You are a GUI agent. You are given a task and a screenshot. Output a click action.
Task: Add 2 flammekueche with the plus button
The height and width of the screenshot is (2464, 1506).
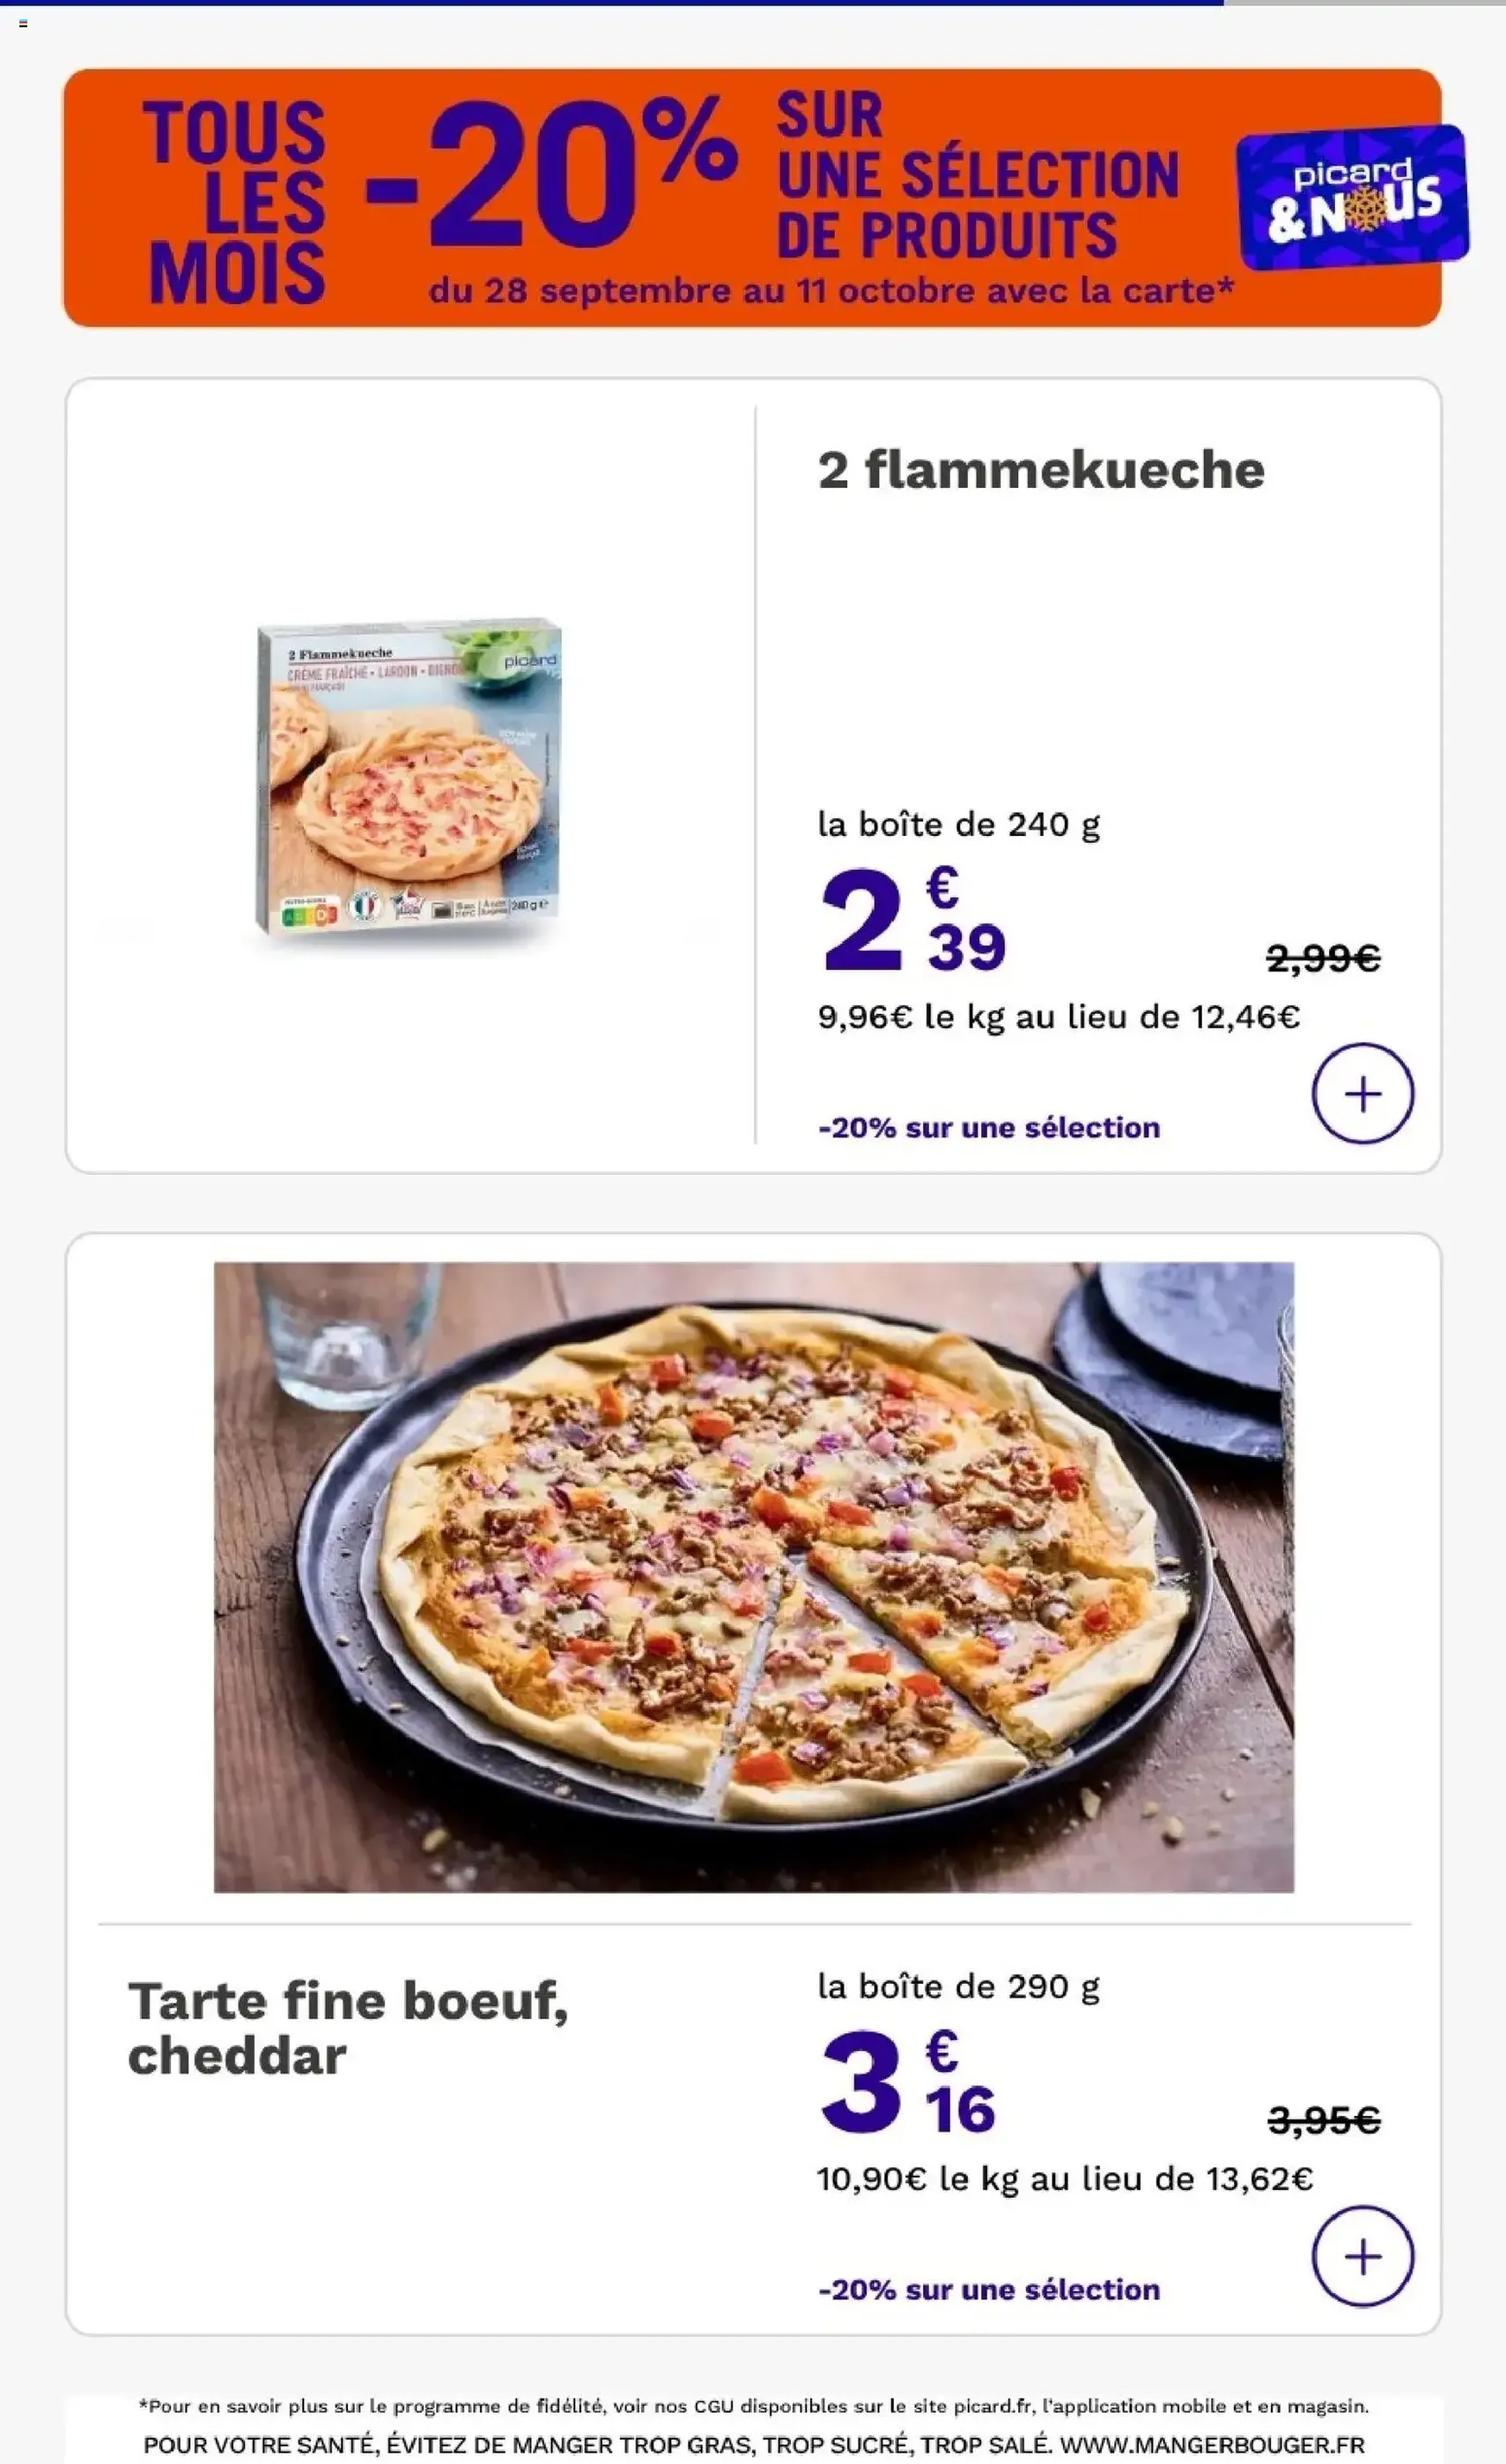[x=1362, y=1093]
